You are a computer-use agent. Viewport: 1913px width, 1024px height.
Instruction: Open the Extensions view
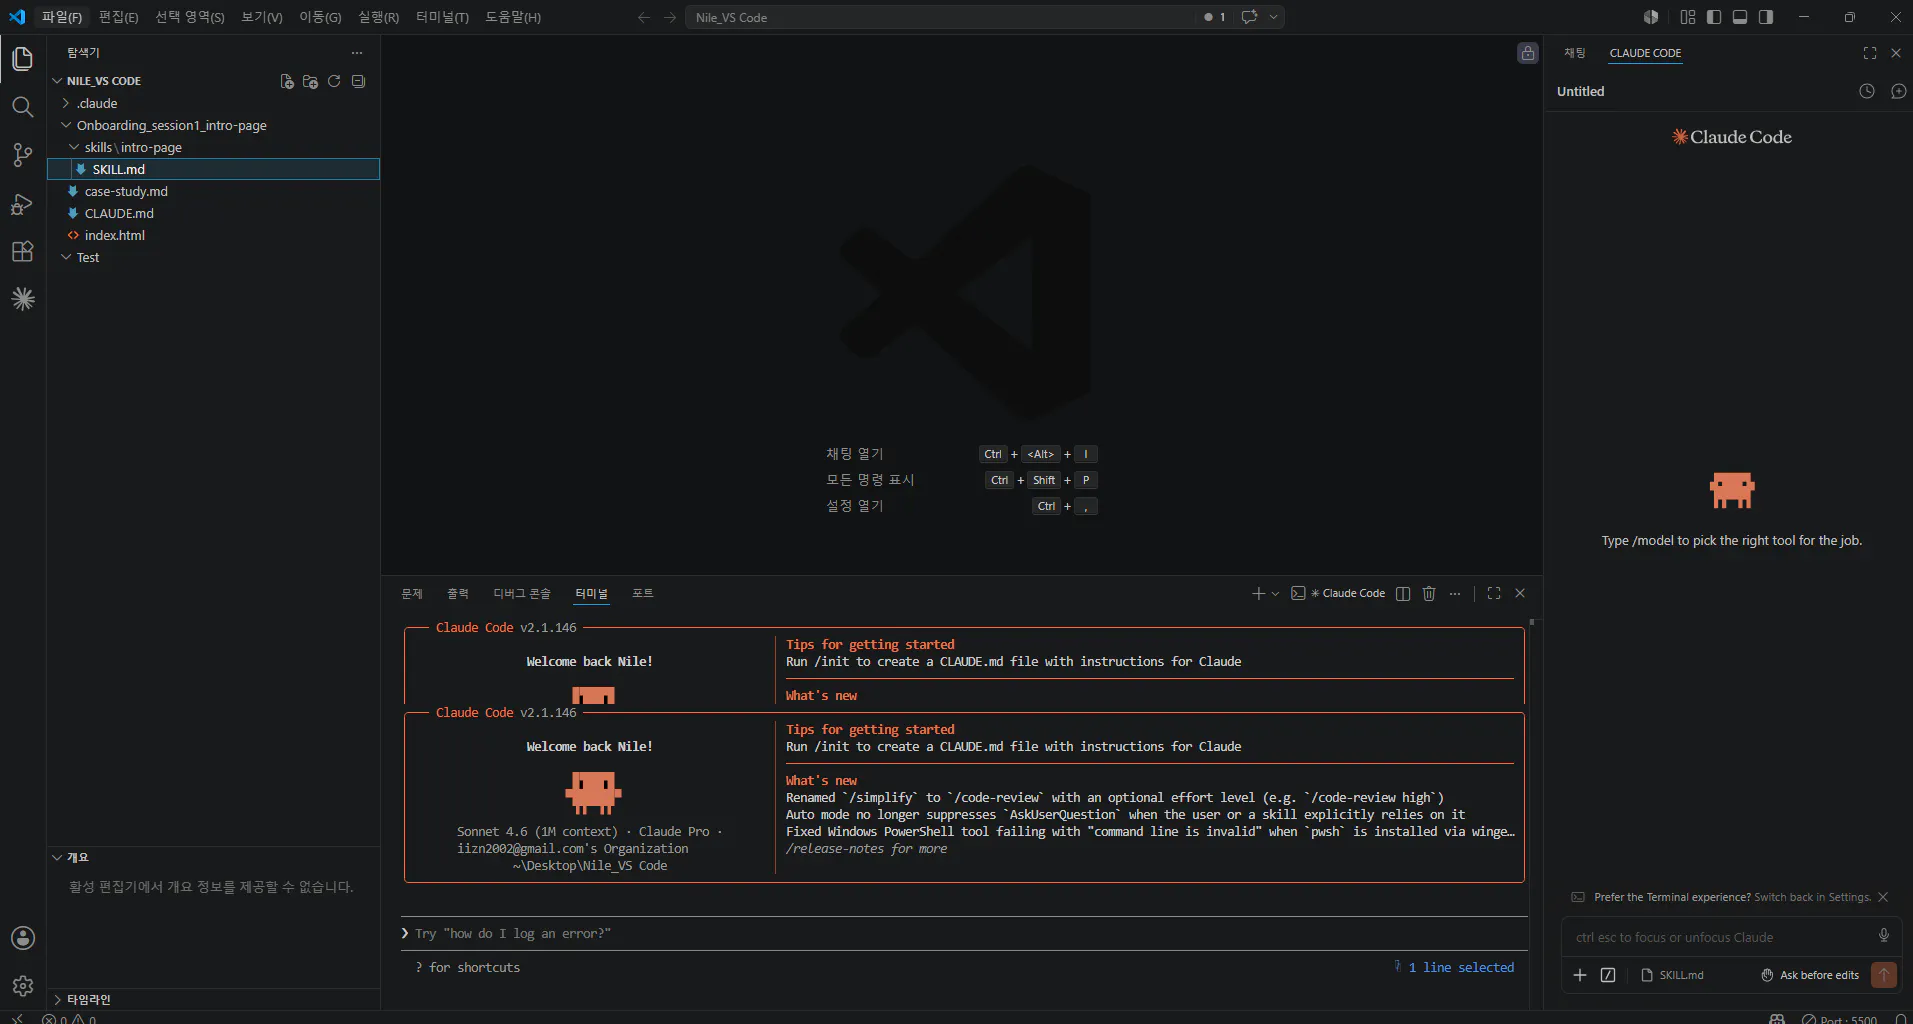[x=22, y=251]
